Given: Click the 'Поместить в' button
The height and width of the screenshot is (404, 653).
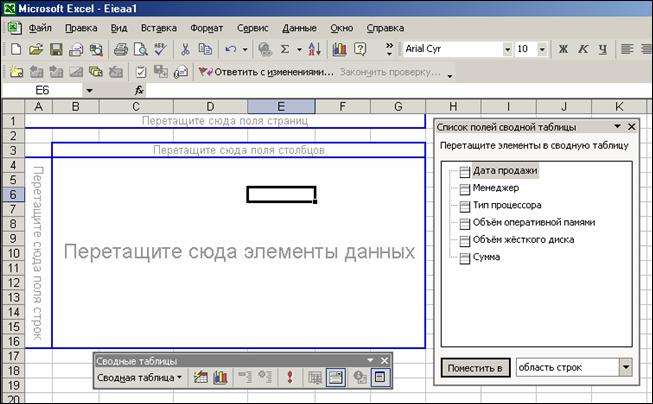Looking at the screenshot, I should coord(476,367).
